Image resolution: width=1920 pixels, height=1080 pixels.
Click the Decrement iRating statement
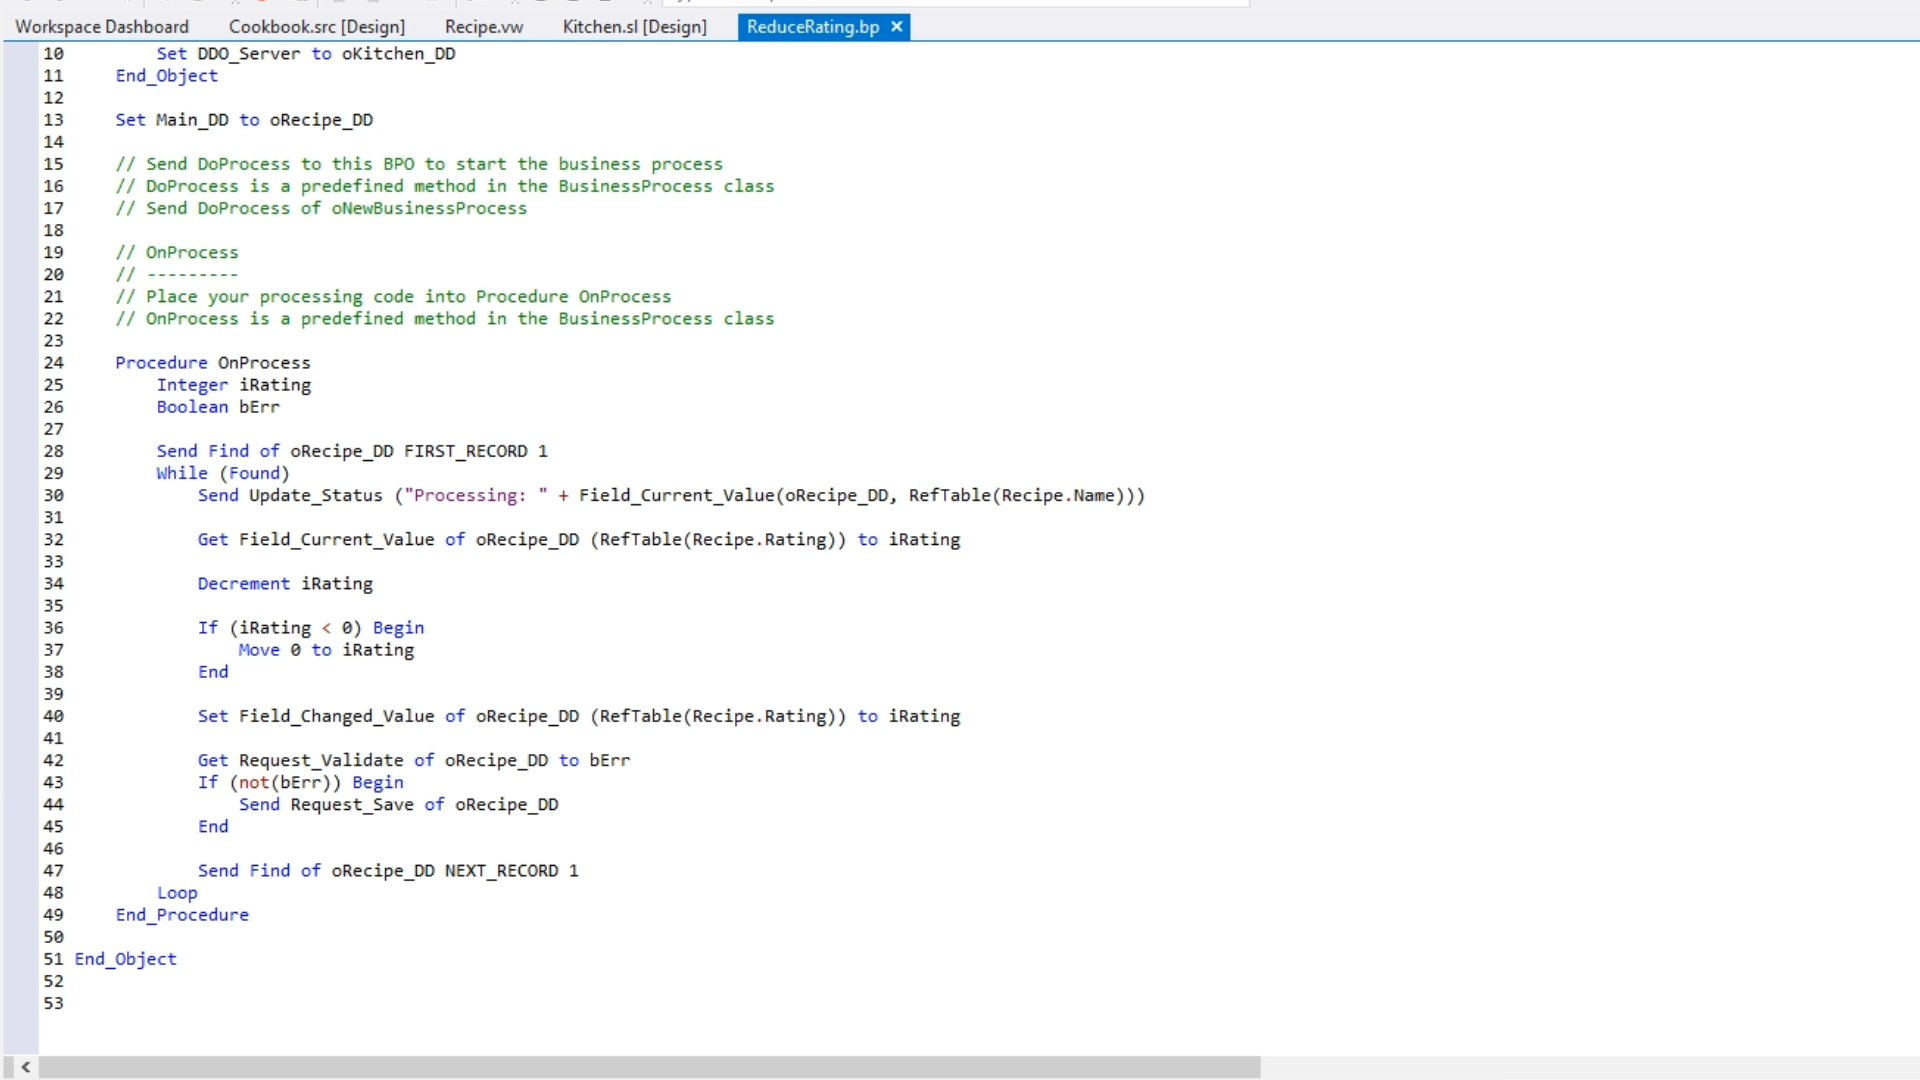click(x=285, y=584)
